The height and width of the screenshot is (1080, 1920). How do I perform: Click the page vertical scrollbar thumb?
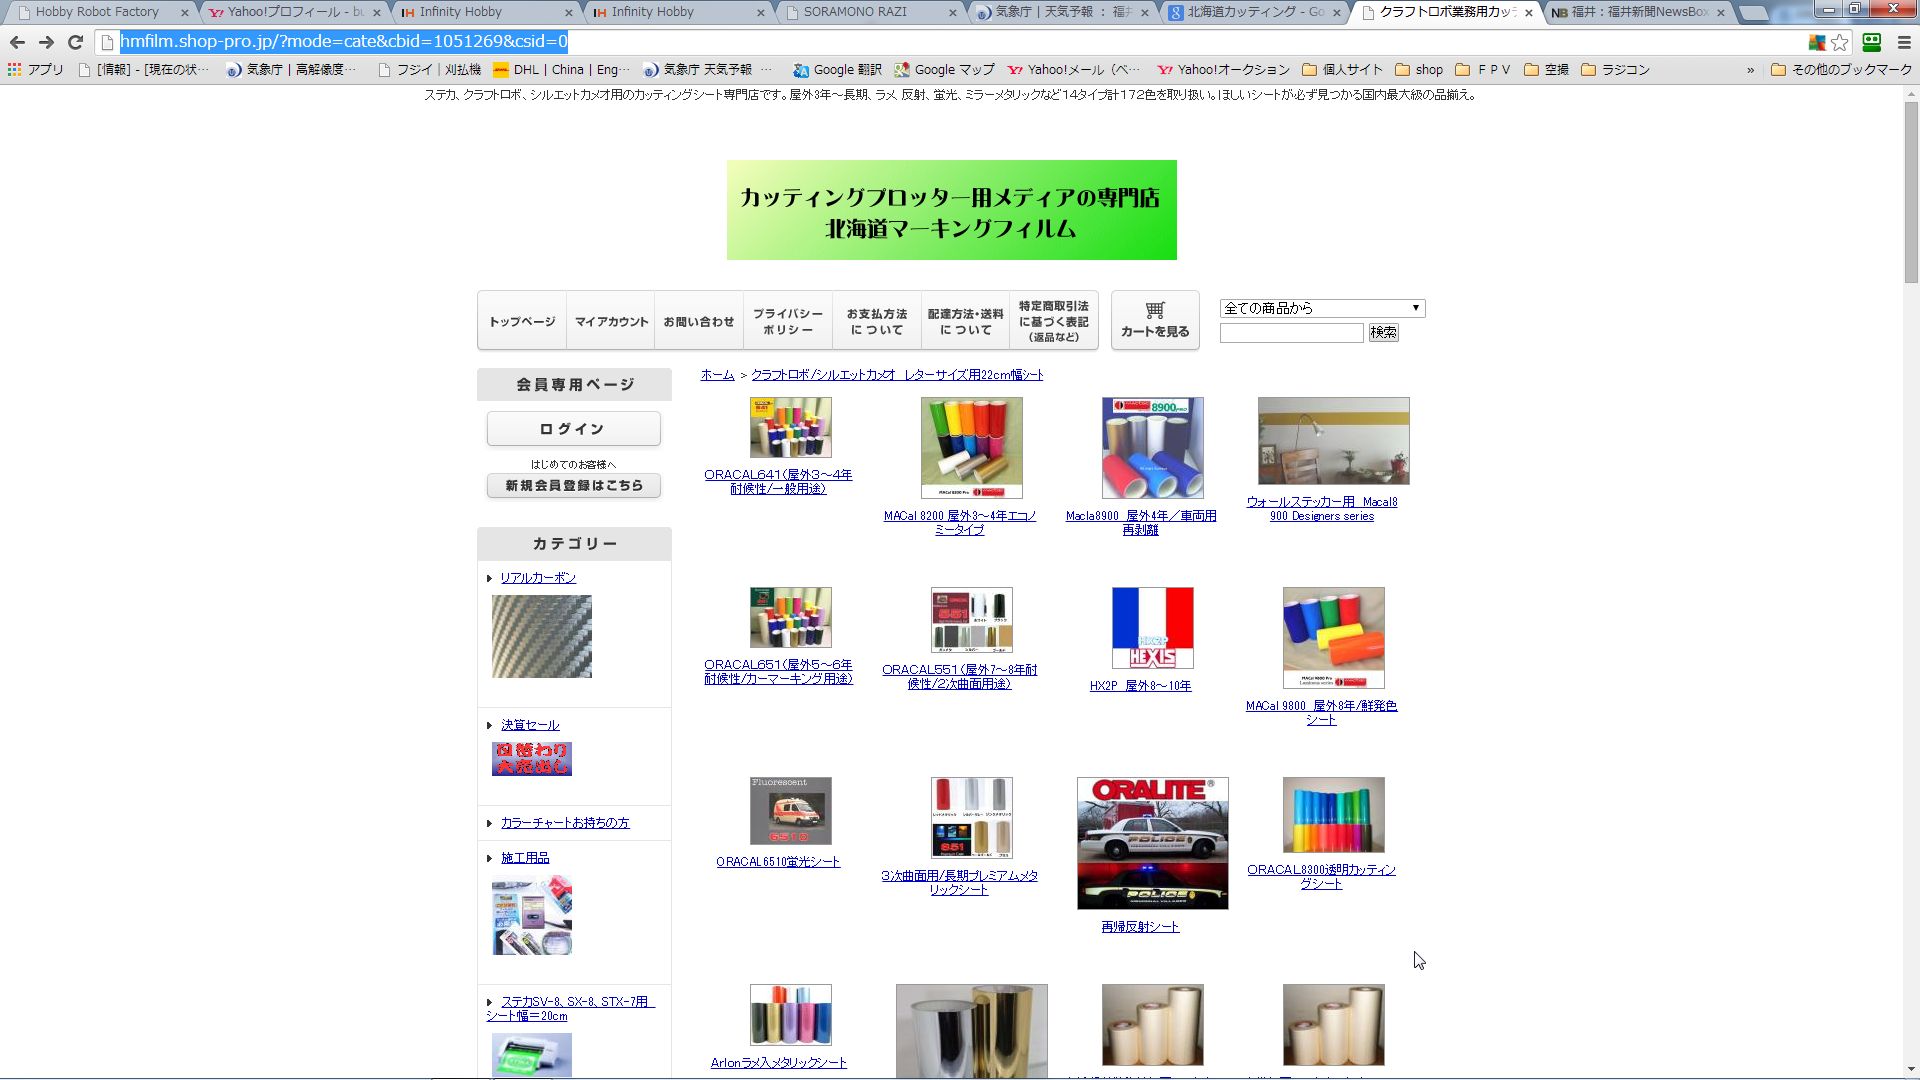1911,190
